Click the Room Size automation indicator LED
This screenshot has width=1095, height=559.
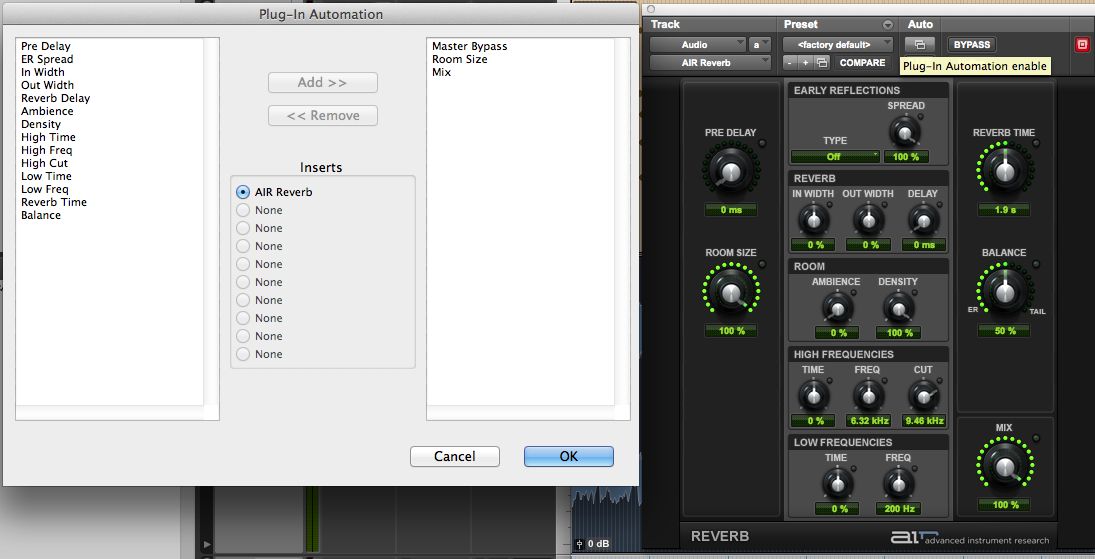[x=762, y=264]
